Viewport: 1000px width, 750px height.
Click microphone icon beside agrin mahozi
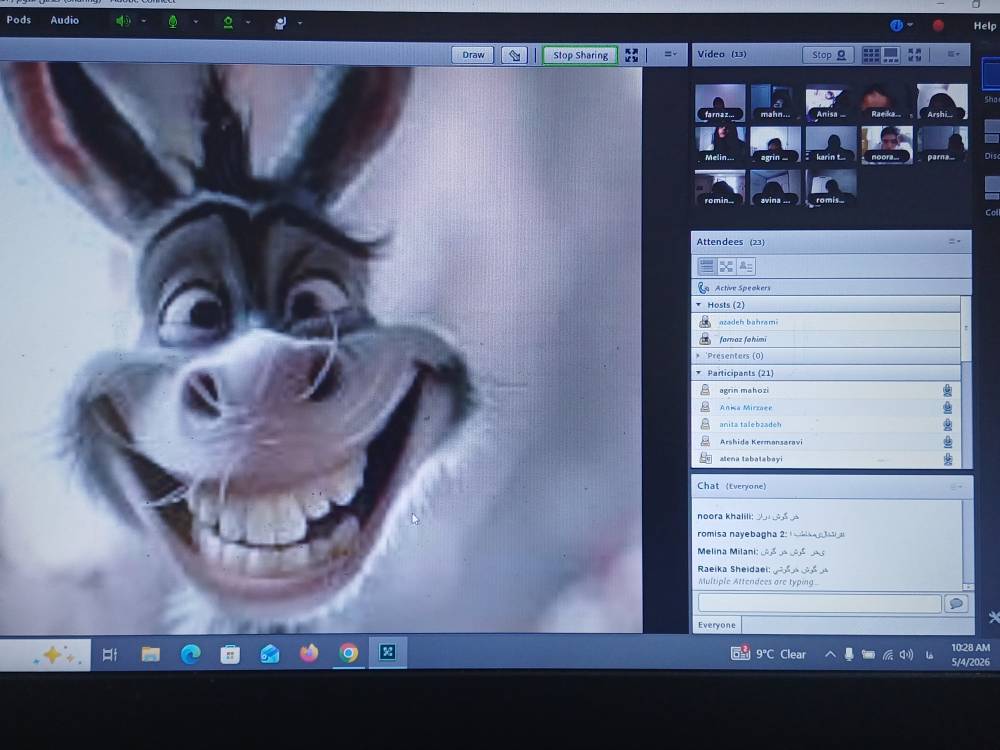point(947,390)
